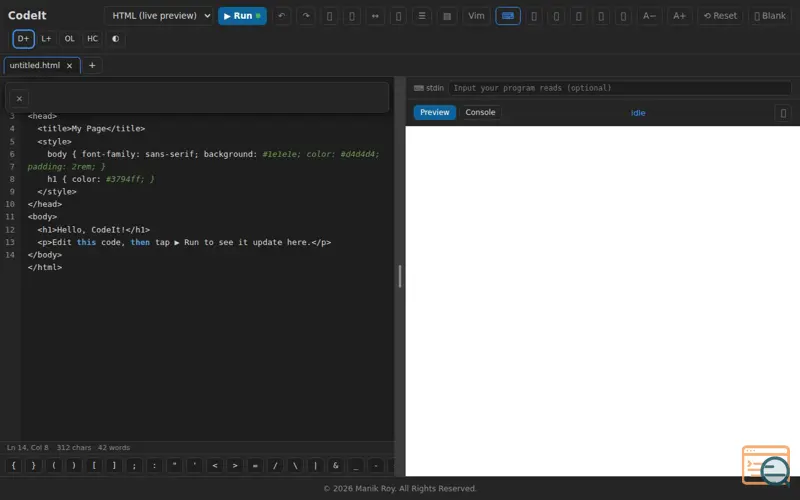This screenshot has height=500, width=800.
Task: Click the floating terminal search icon
Action: (x=766, y=465)
